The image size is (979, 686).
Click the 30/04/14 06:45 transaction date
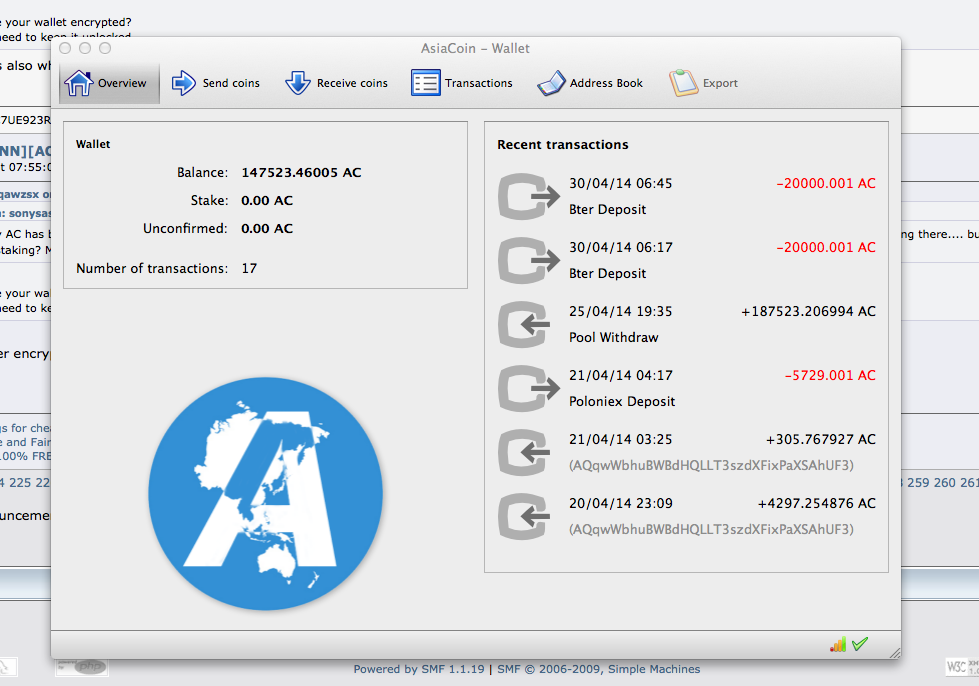click(x=621, y=184)
